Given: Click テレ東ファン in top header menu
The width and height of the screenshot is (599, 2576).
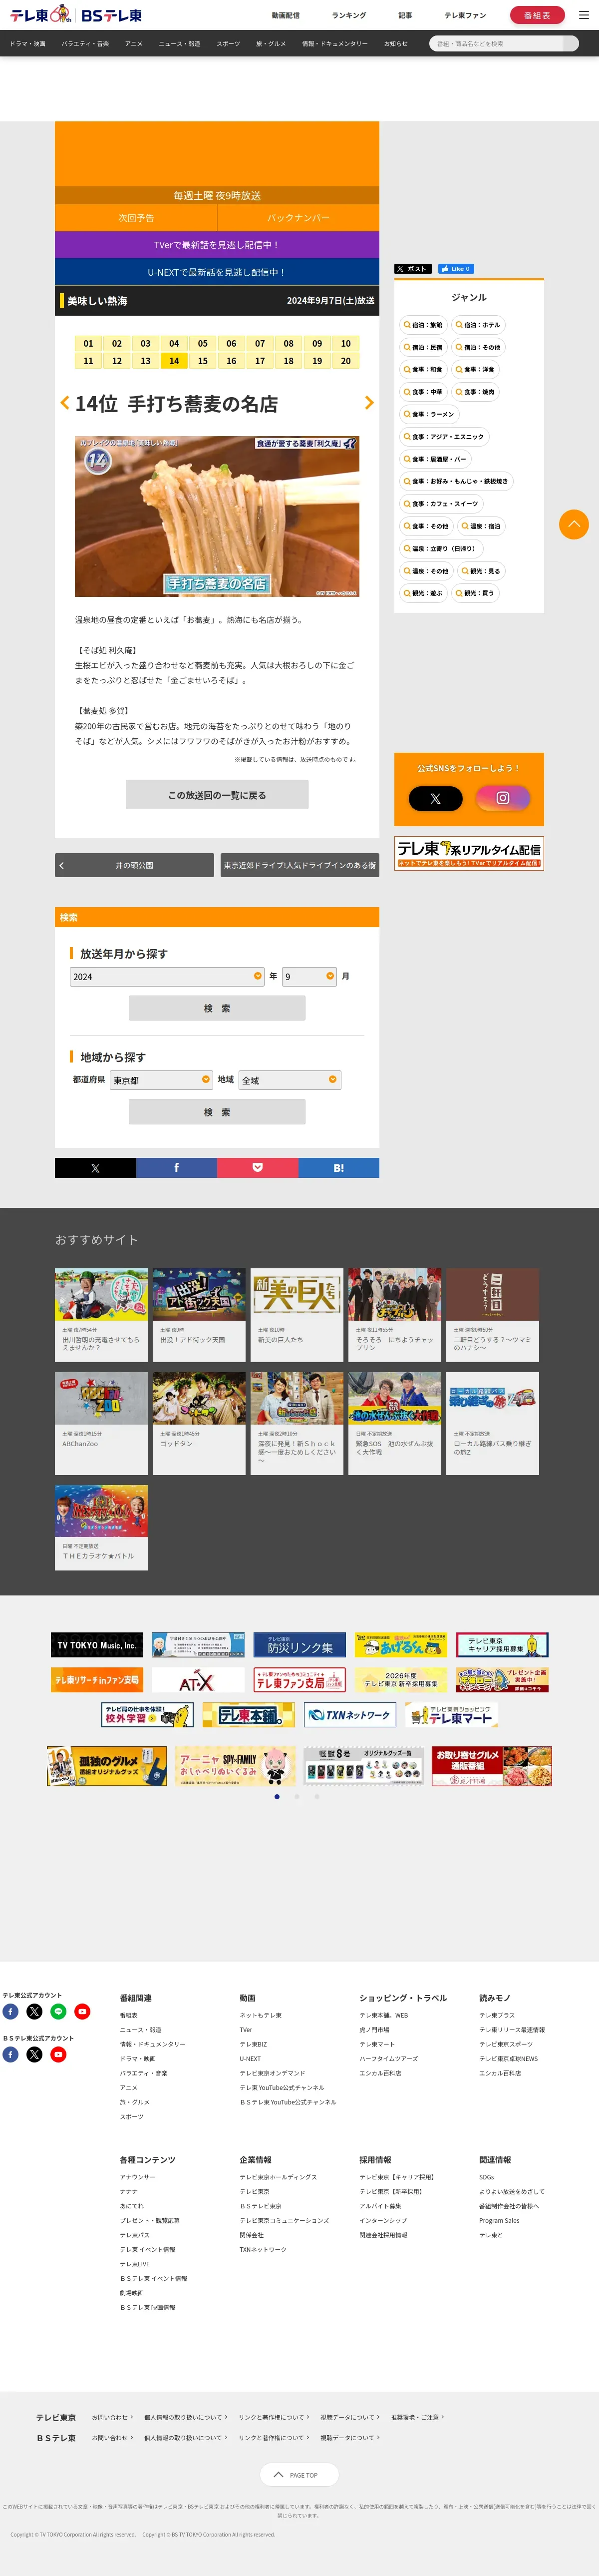Looking at the screenshot, I should click(465, 15).
